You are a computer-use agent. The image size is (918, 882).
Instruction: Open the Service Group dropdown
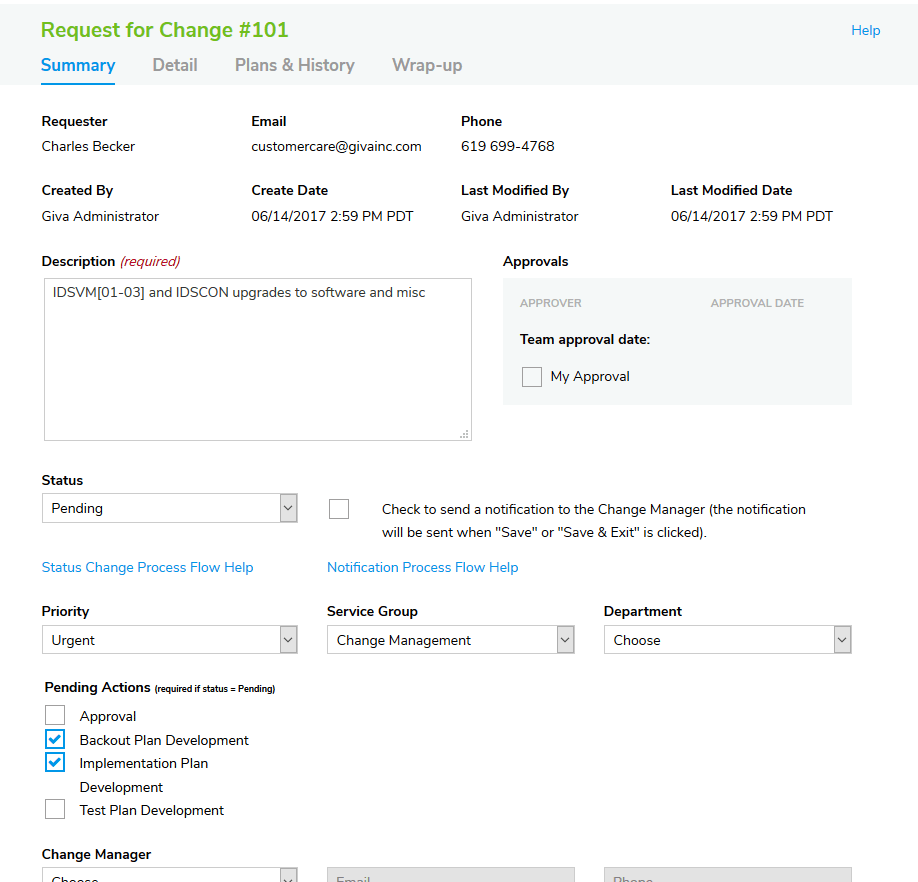[451, 640]
